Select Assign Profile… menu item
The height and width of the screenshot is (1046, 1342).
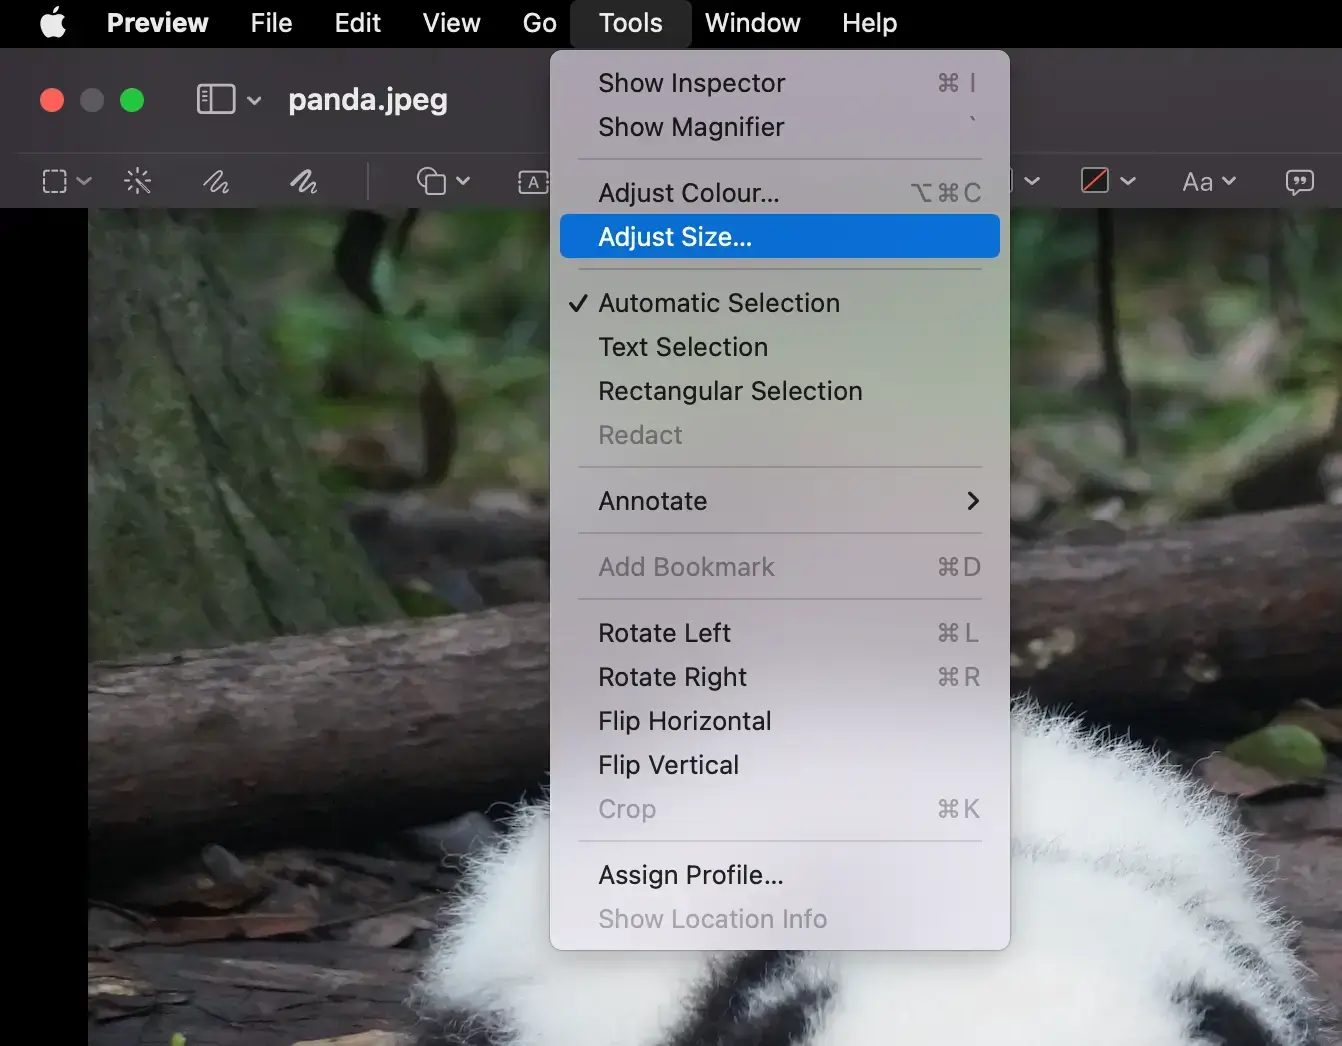click(x=780, y=875)
